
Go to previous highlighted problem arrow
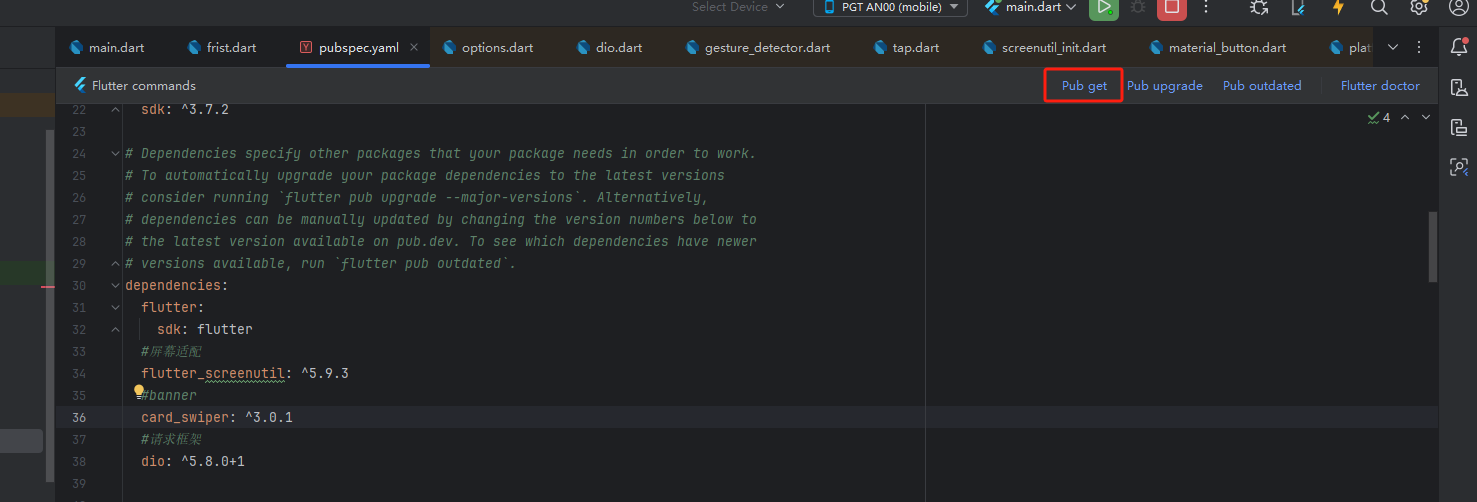point(1405,117)
